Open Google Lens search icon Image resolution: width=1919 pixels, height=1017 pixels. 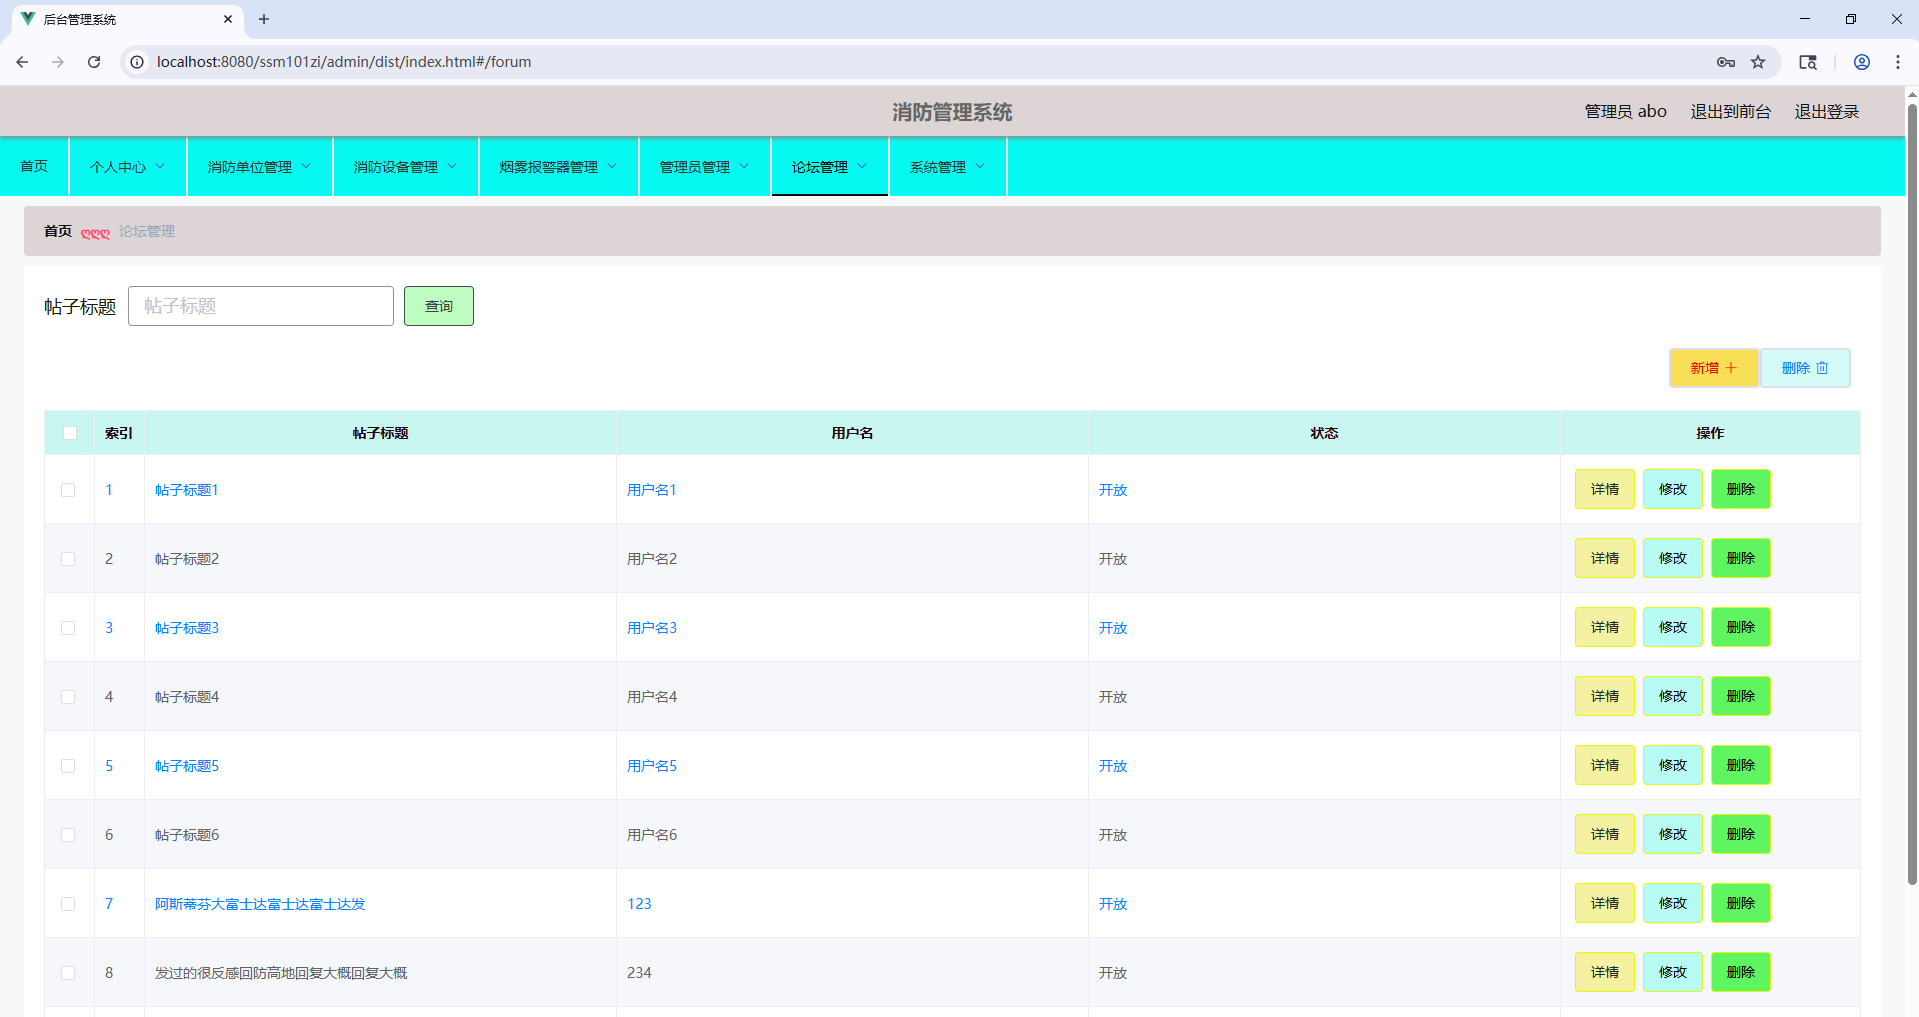[x=1808, y=62]
